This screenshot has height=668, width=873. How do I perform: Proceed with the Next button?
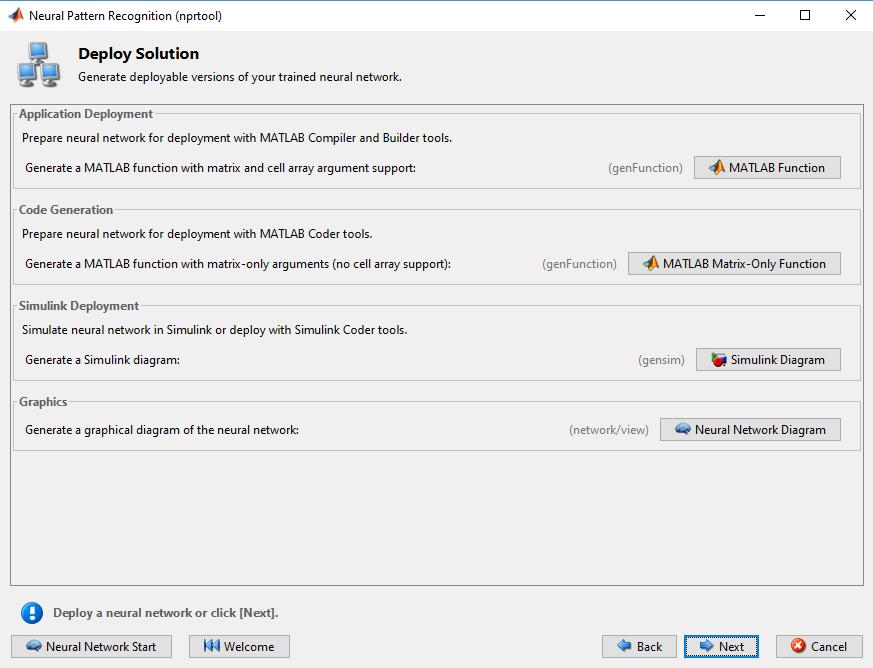pyautogui.click(x=722, y=646)
